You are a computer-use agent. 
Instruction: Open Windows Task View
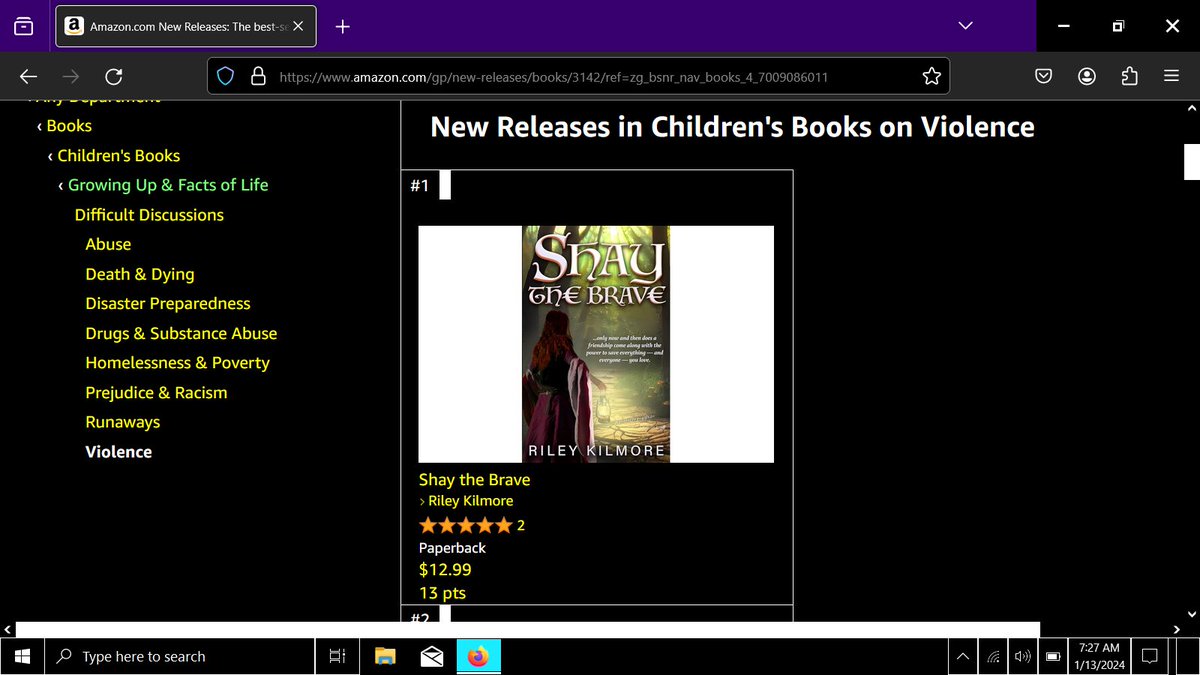(337, 657)
